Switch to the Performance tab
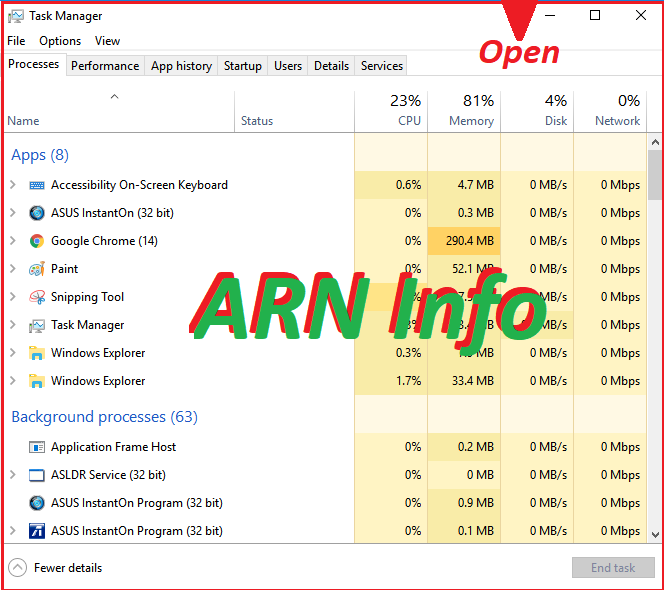The height and width of the screenshot is (590, 664). [105, 66]
